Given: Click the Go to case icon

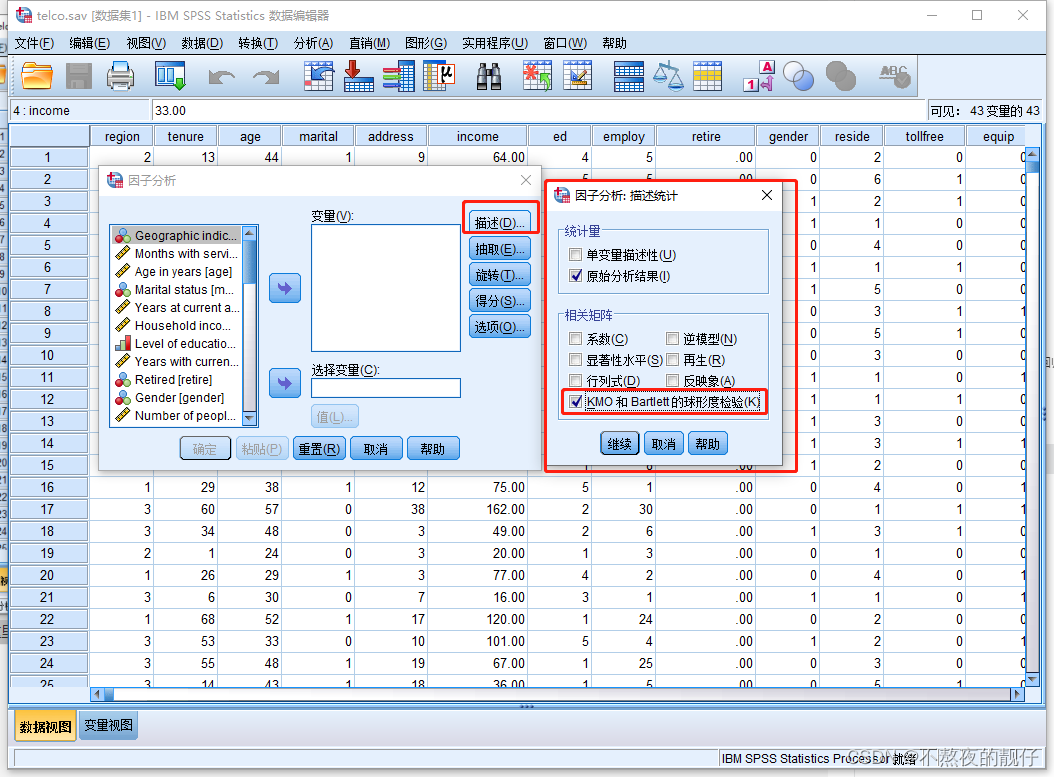Looking at the screenshot, I should (319, 76).
